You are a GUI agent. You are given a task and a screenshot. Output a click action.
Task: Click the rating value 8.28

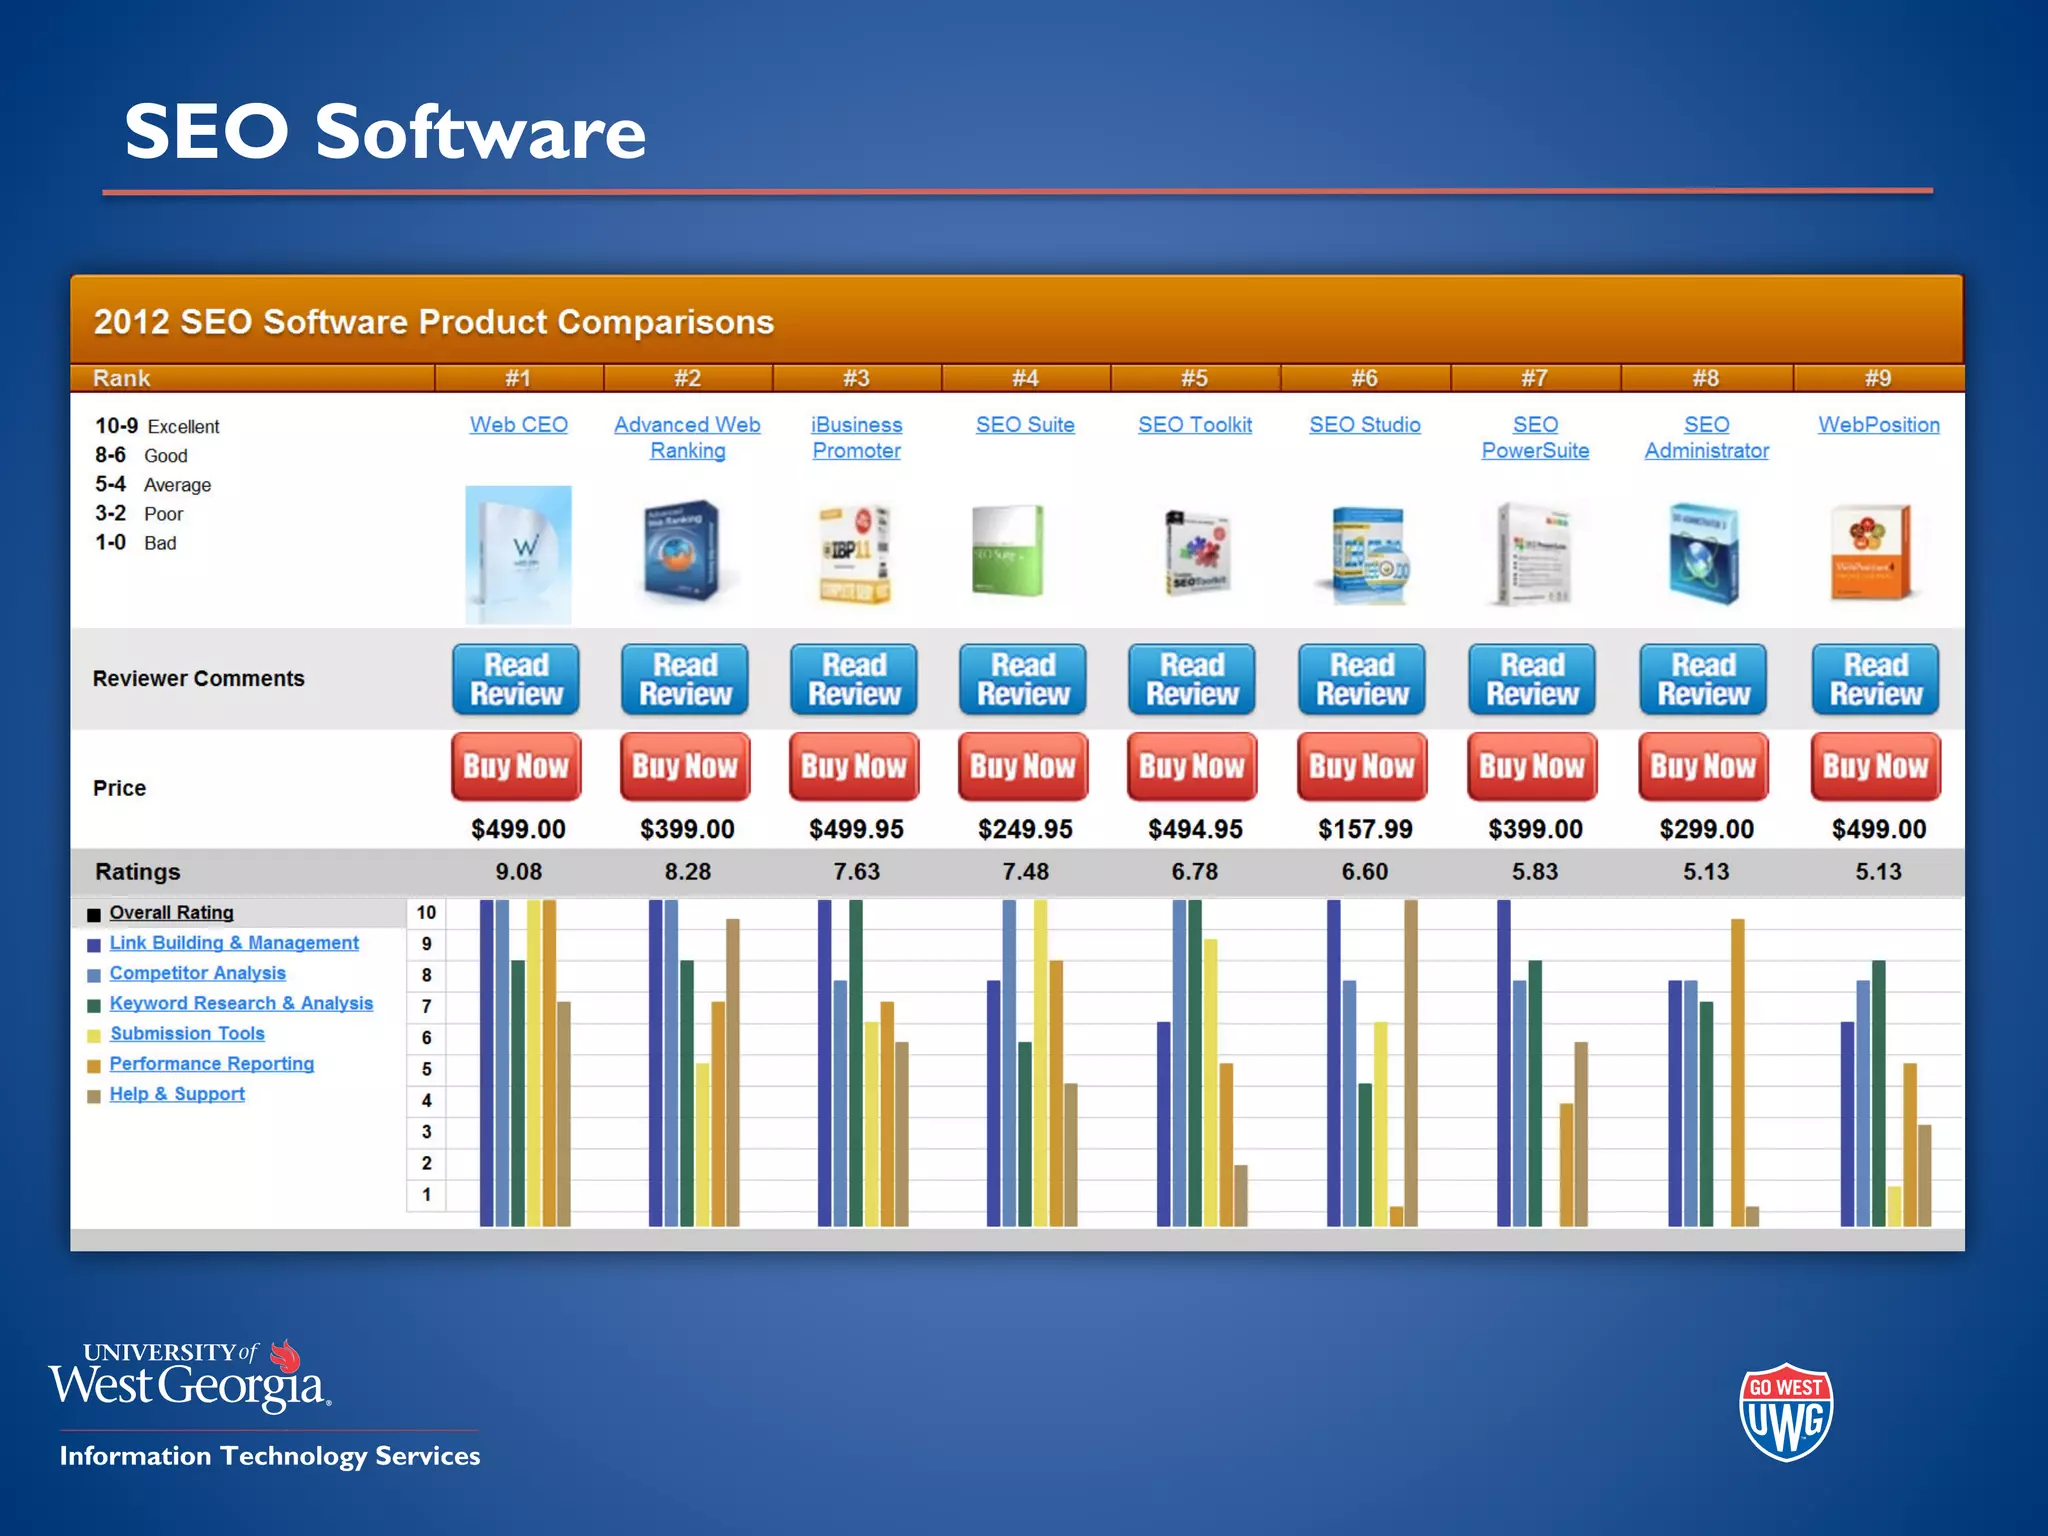coord(687,872)
